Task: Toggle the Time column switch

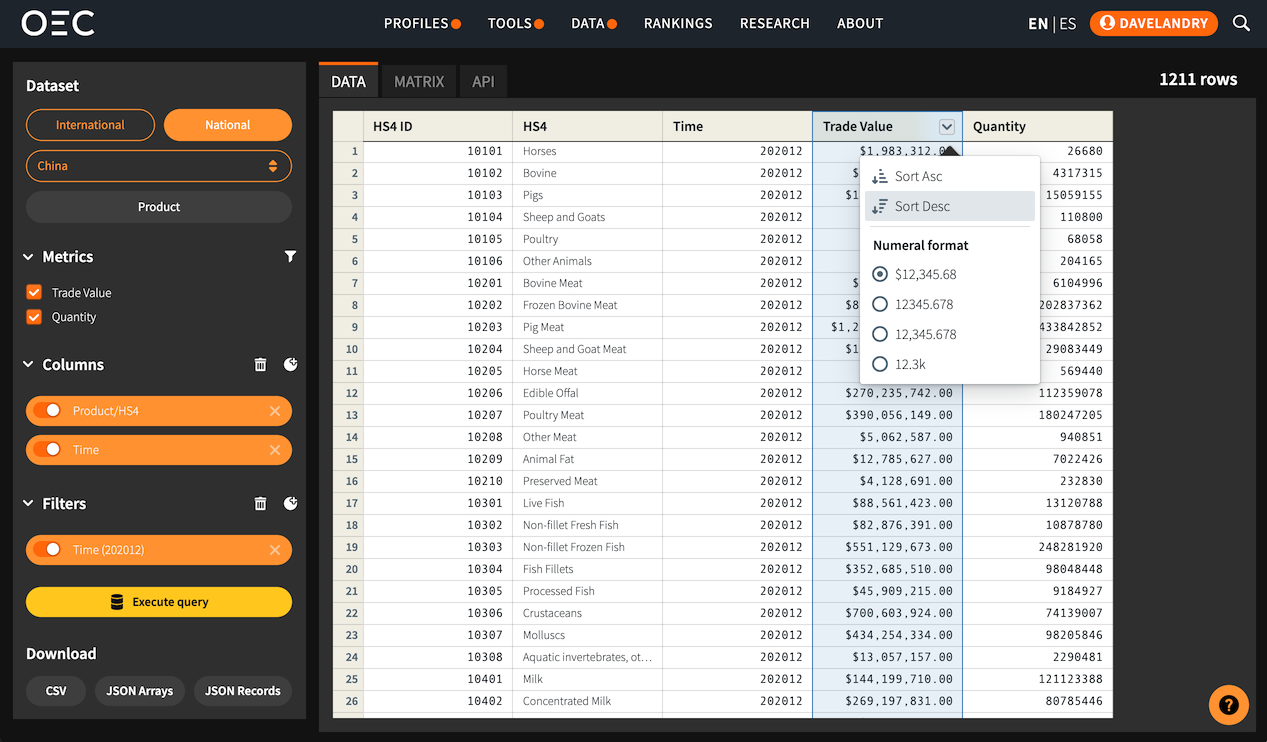Action: pos(48,450)
